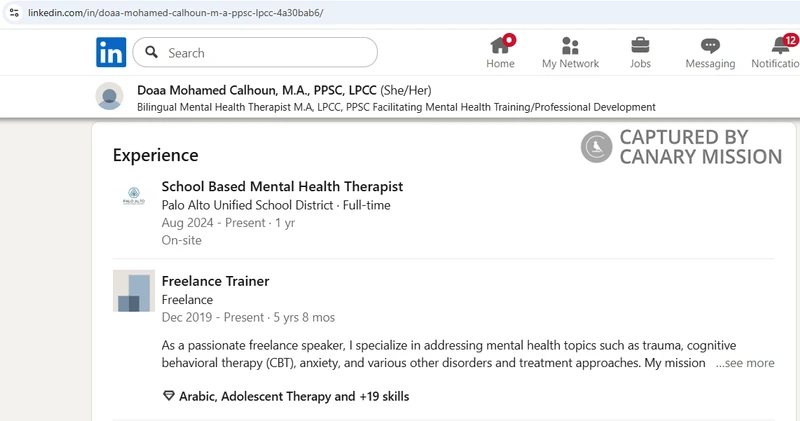Screen dimensions: 800x421
Task: Click the profile avatar in sticky header
Action: click(109, 96)
